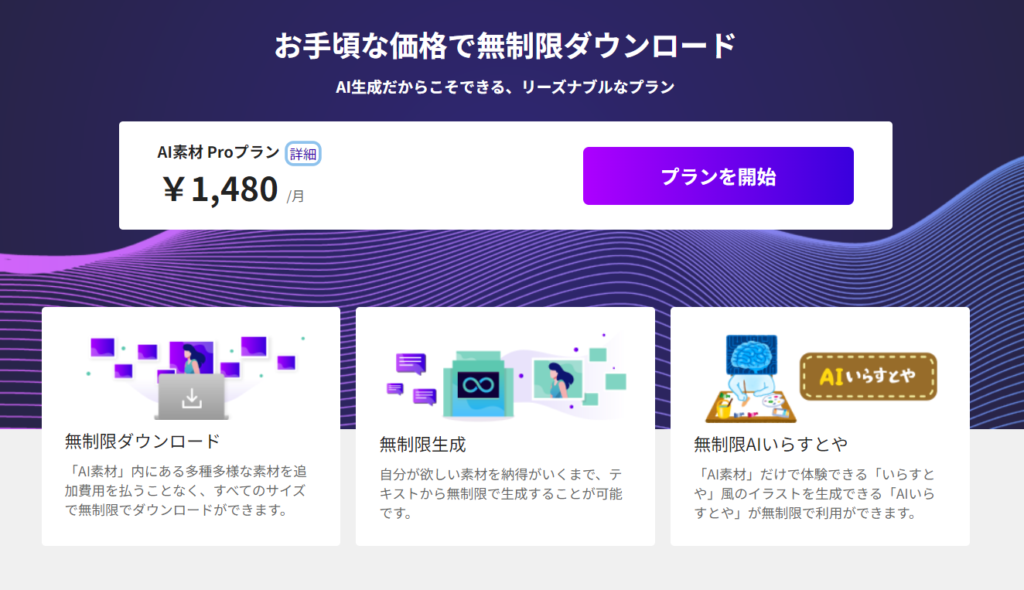Click the 詳細 badge beside Proプラン
Image resolution: width=1024 pixels, height=590 pixels.
coord(304,153)
